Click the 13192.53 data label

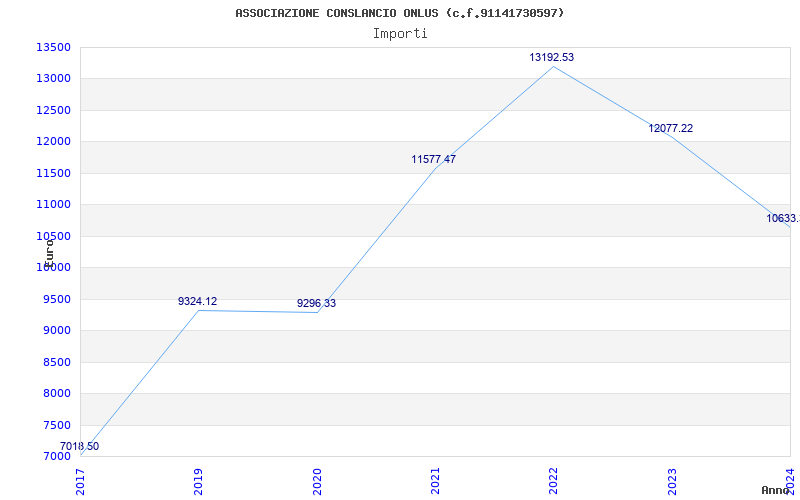click(x=552, y=58)
